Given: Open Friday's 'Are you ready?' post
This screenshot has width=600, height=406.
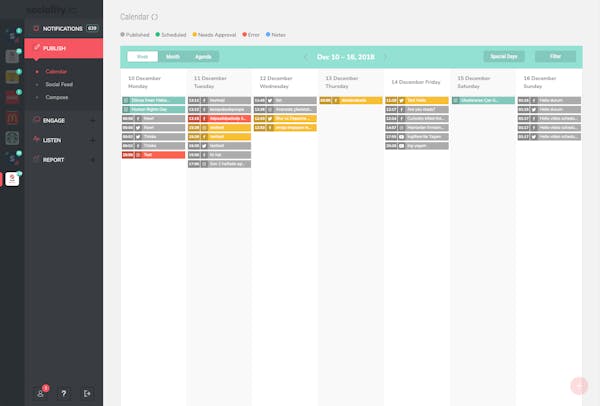Looking at the screenshot, I should coord(417,109).
